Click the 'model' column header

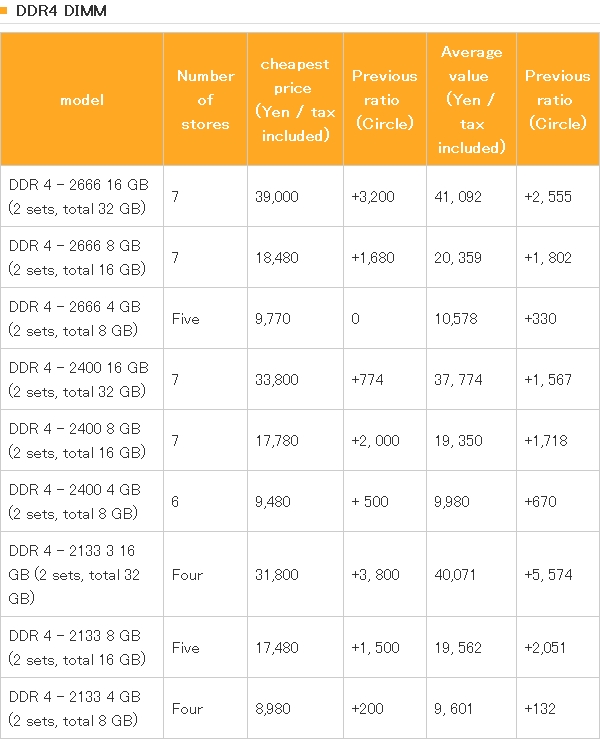82,99
